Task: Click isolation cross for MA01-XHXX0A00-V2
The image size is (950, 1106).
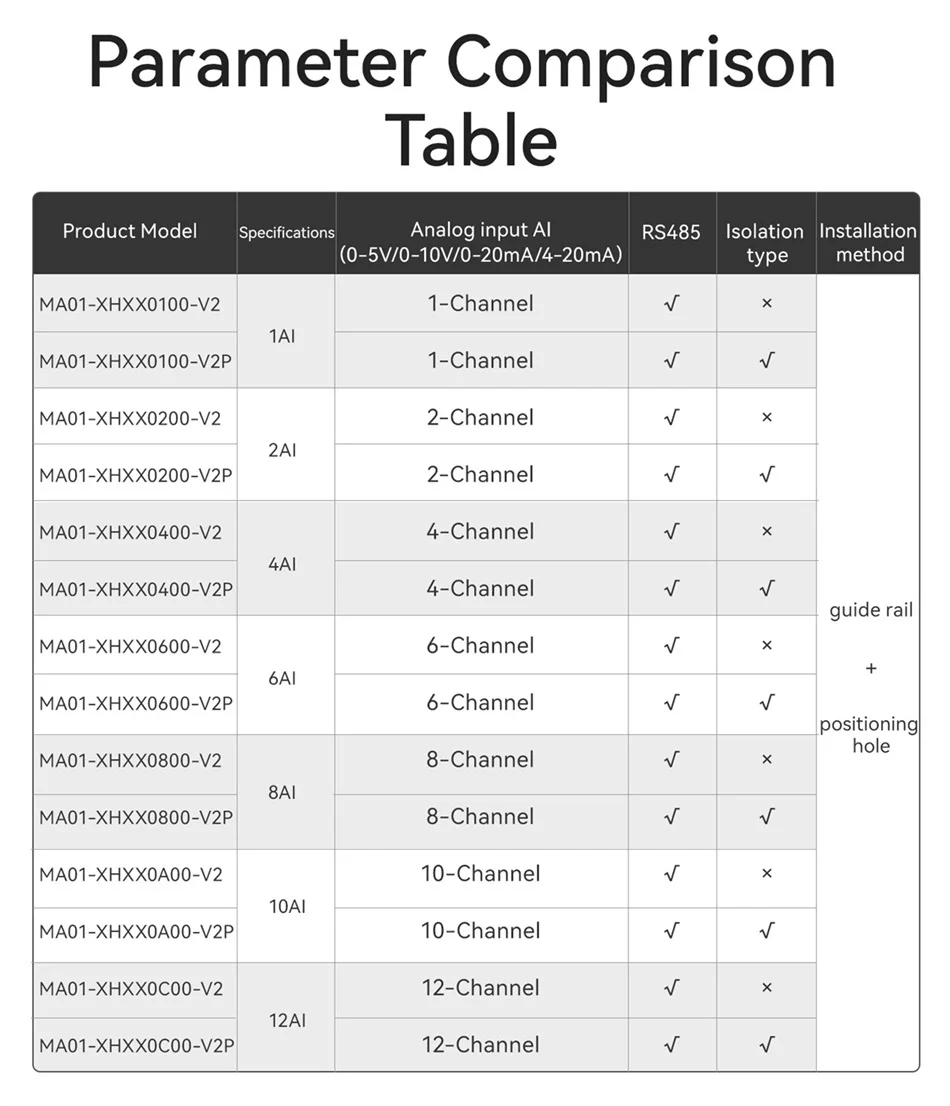Action: point(767,873)
